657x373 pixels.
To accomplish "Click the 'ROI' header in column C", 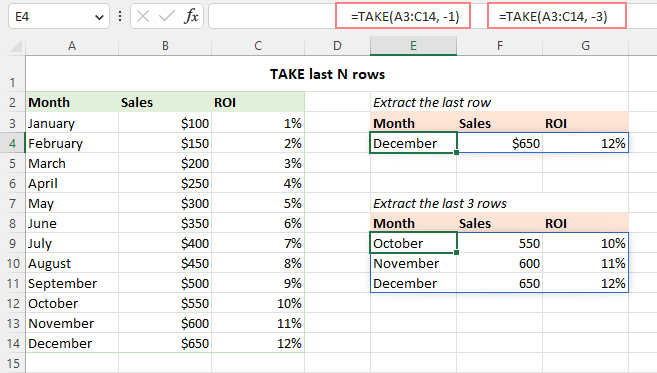I will point(258,102).
